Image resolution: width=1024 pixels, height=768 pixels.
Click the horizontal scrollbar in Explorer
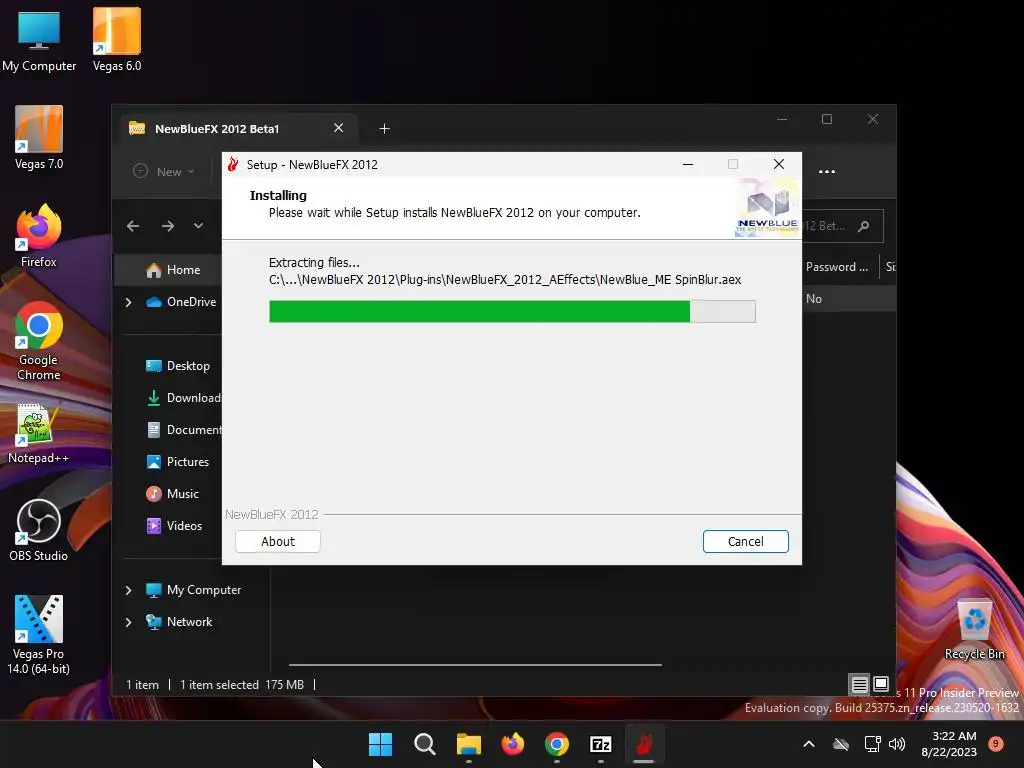click(x=475, y=665)
